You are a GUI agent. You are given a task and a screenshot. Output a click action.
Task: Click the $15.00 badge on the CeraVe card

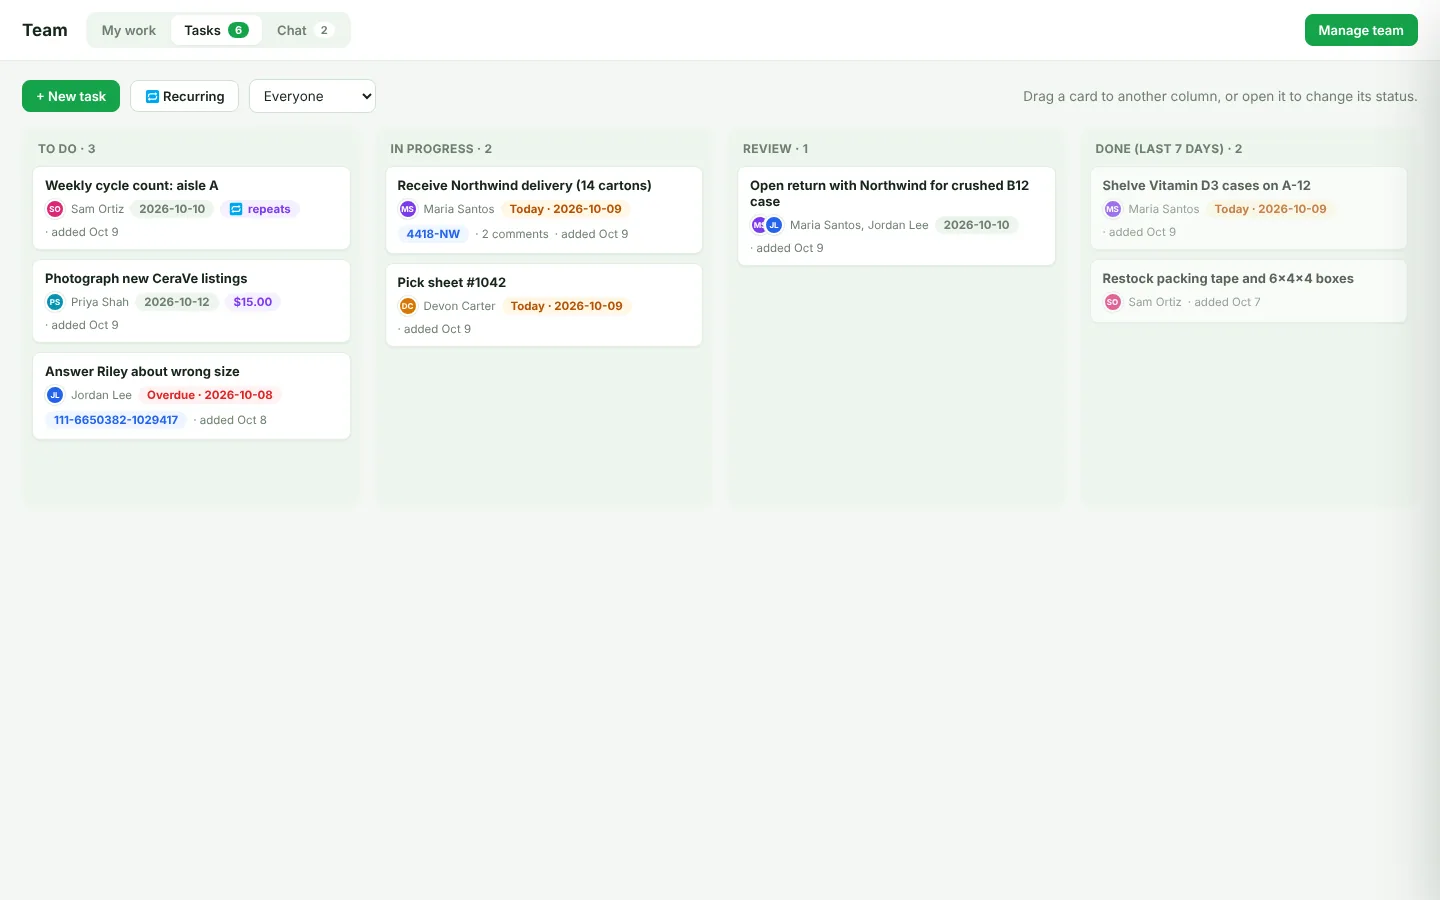(x=253, y=302)
